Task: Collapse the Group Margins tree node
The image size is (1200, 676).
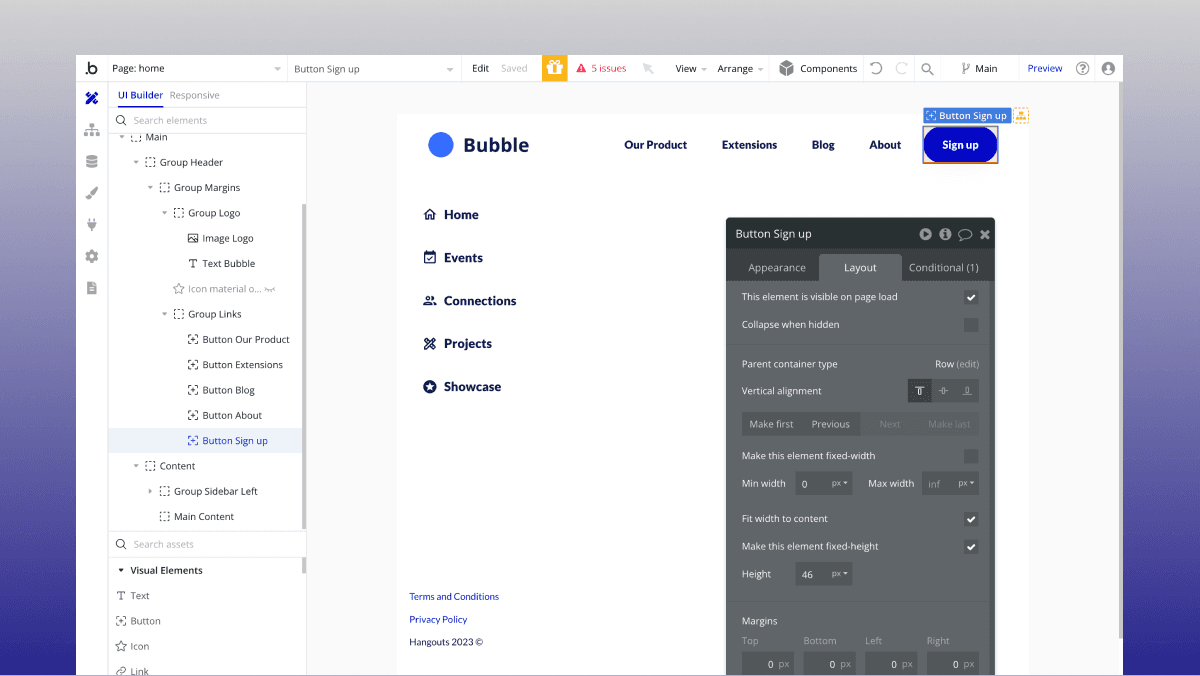Action: (x=151, y=188)
